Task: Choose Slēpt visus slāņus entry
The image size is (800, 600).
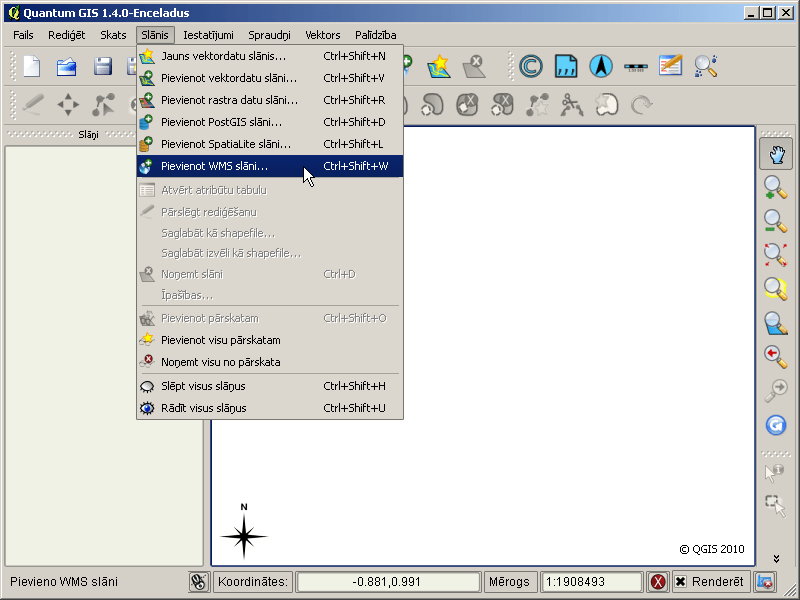Action: coord(270,386)
